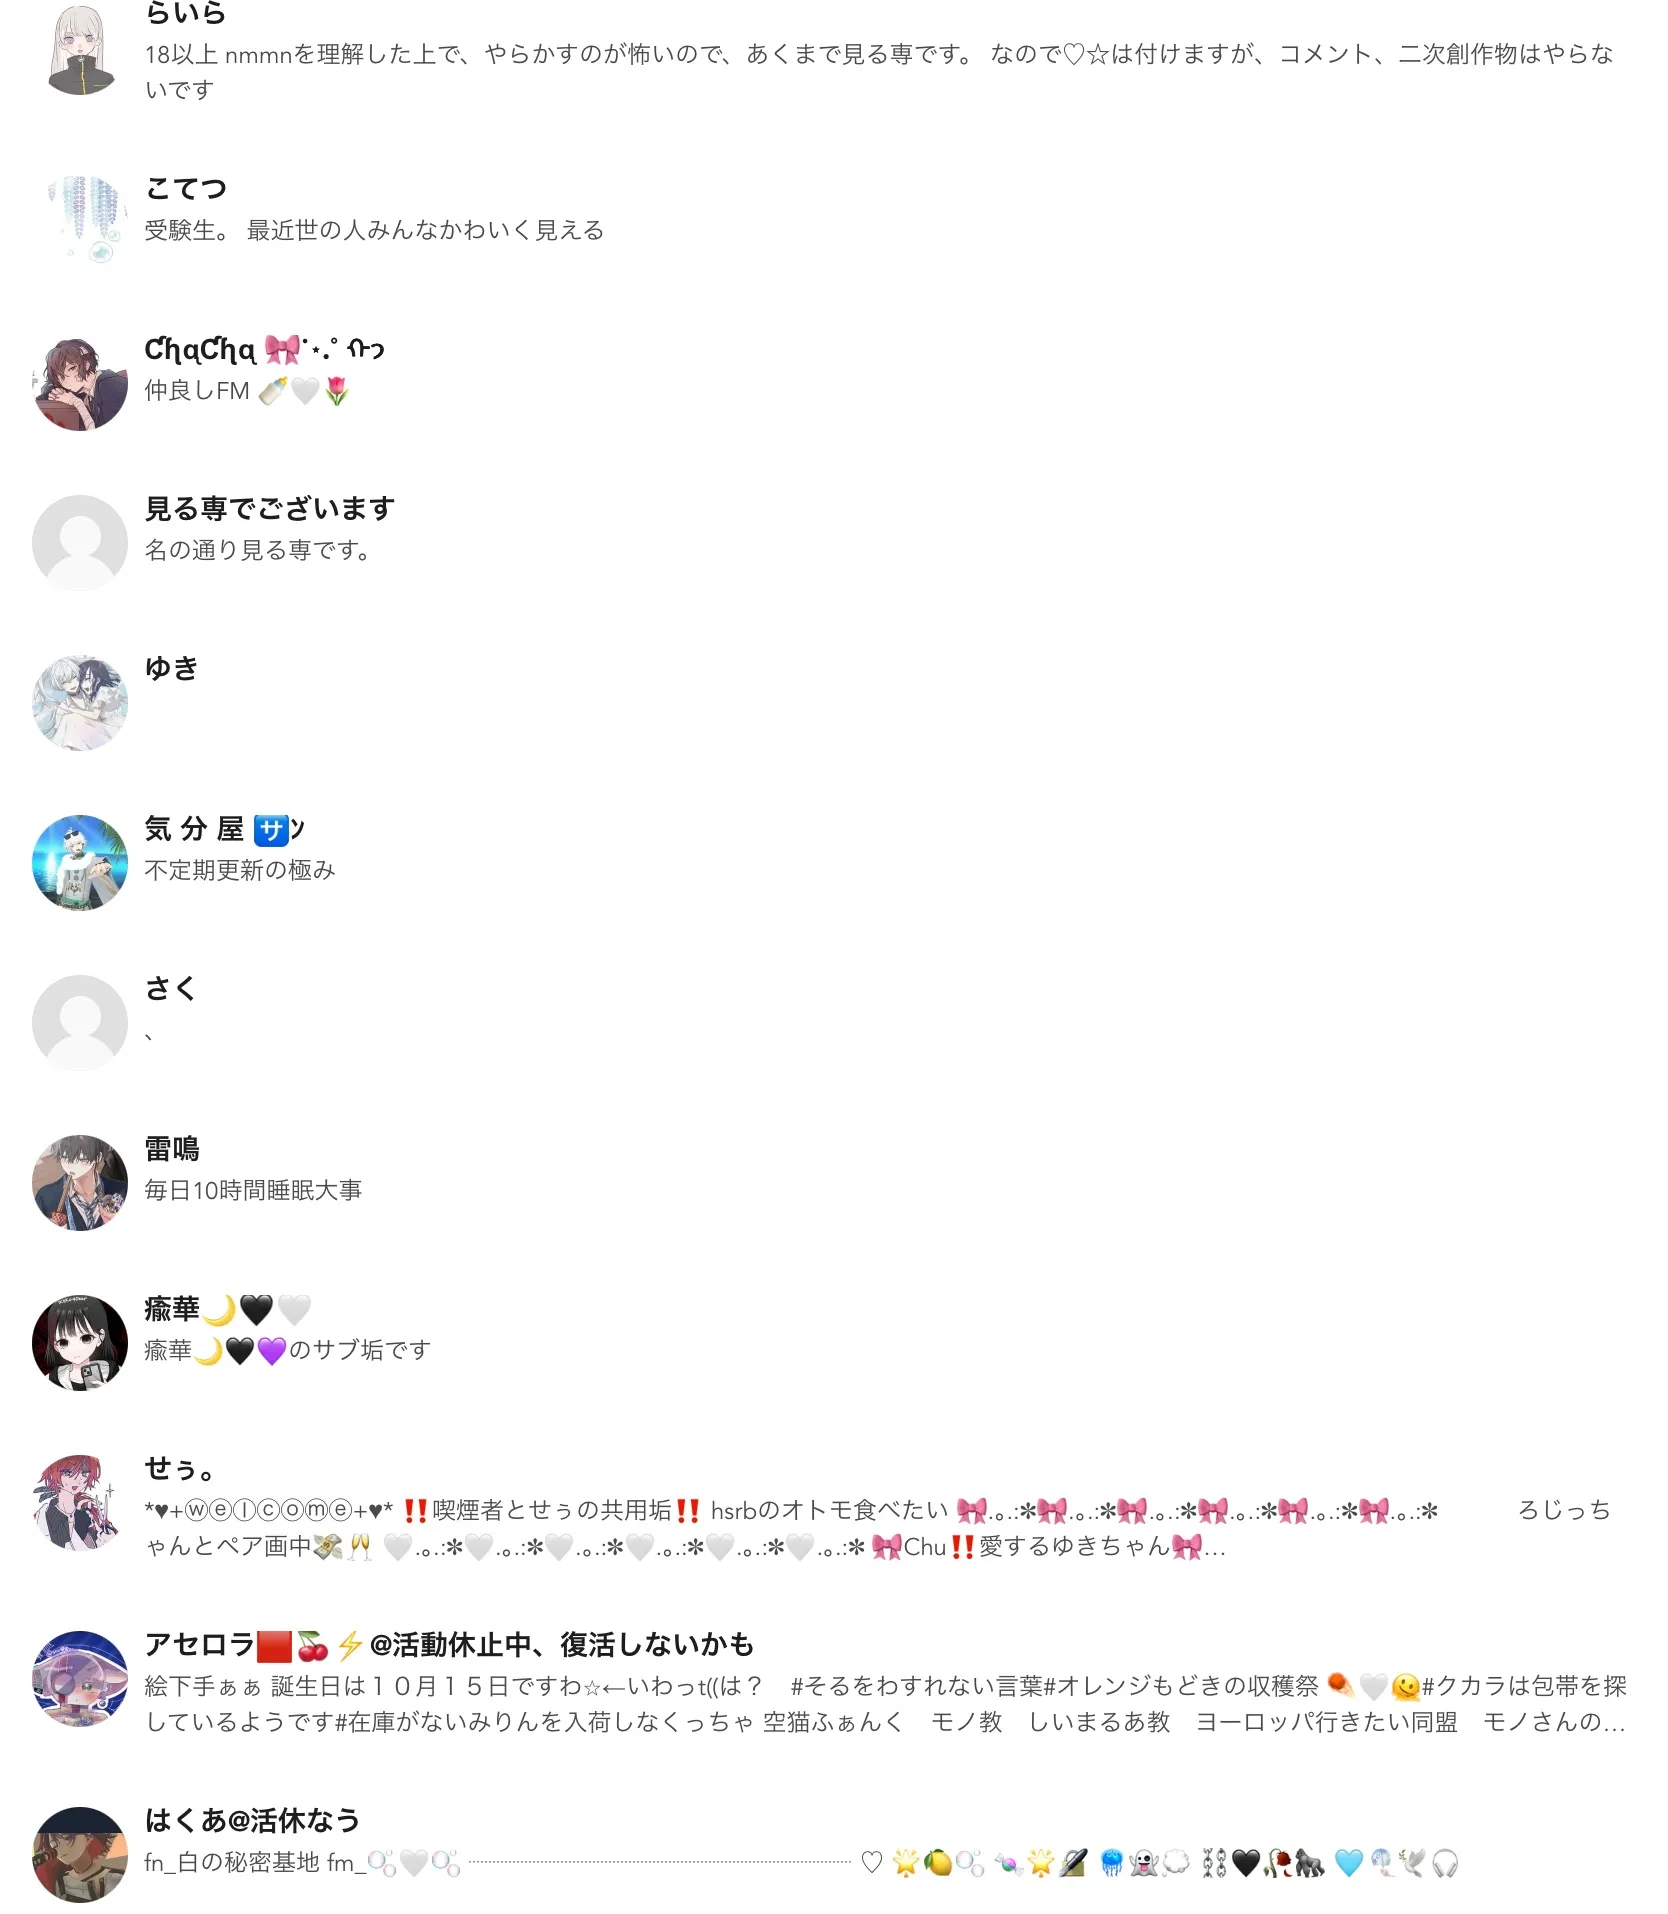Open らいら's profile avatar
The width and height of the screenshot is (1668, 1914).
pos(80,48)
